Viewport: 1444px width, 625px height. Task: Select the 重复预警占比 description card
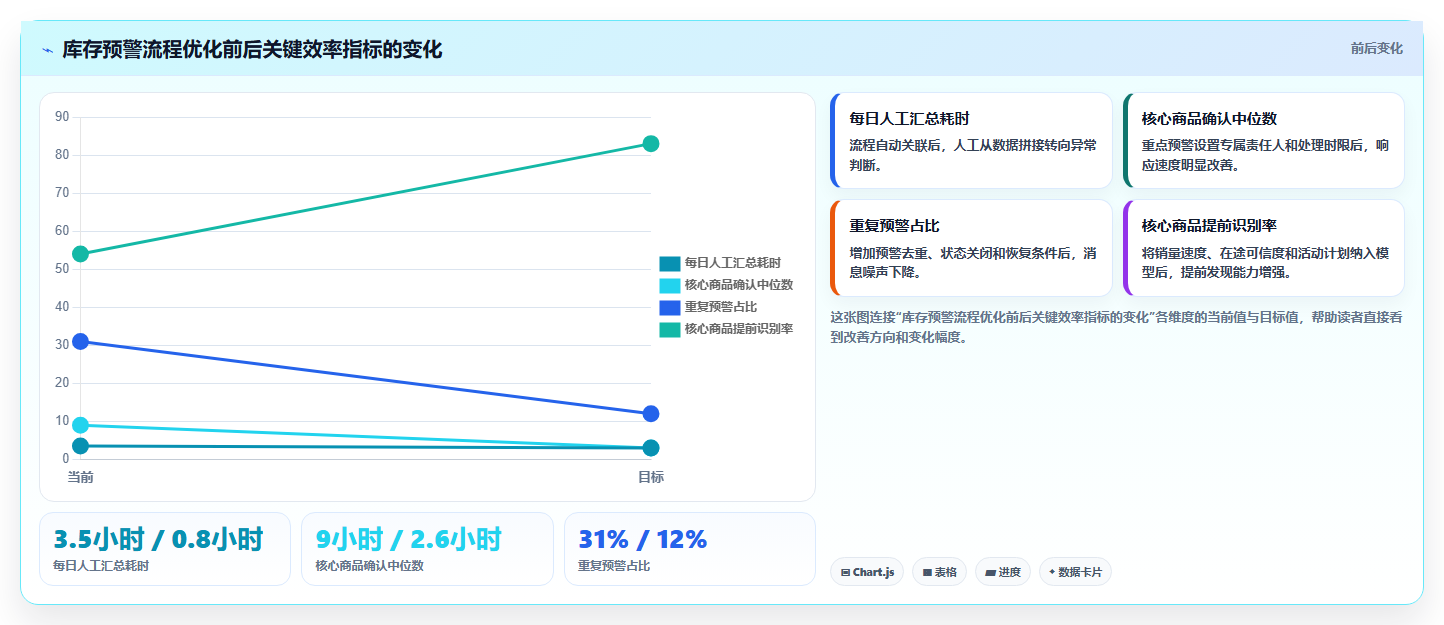coord(971,248)
